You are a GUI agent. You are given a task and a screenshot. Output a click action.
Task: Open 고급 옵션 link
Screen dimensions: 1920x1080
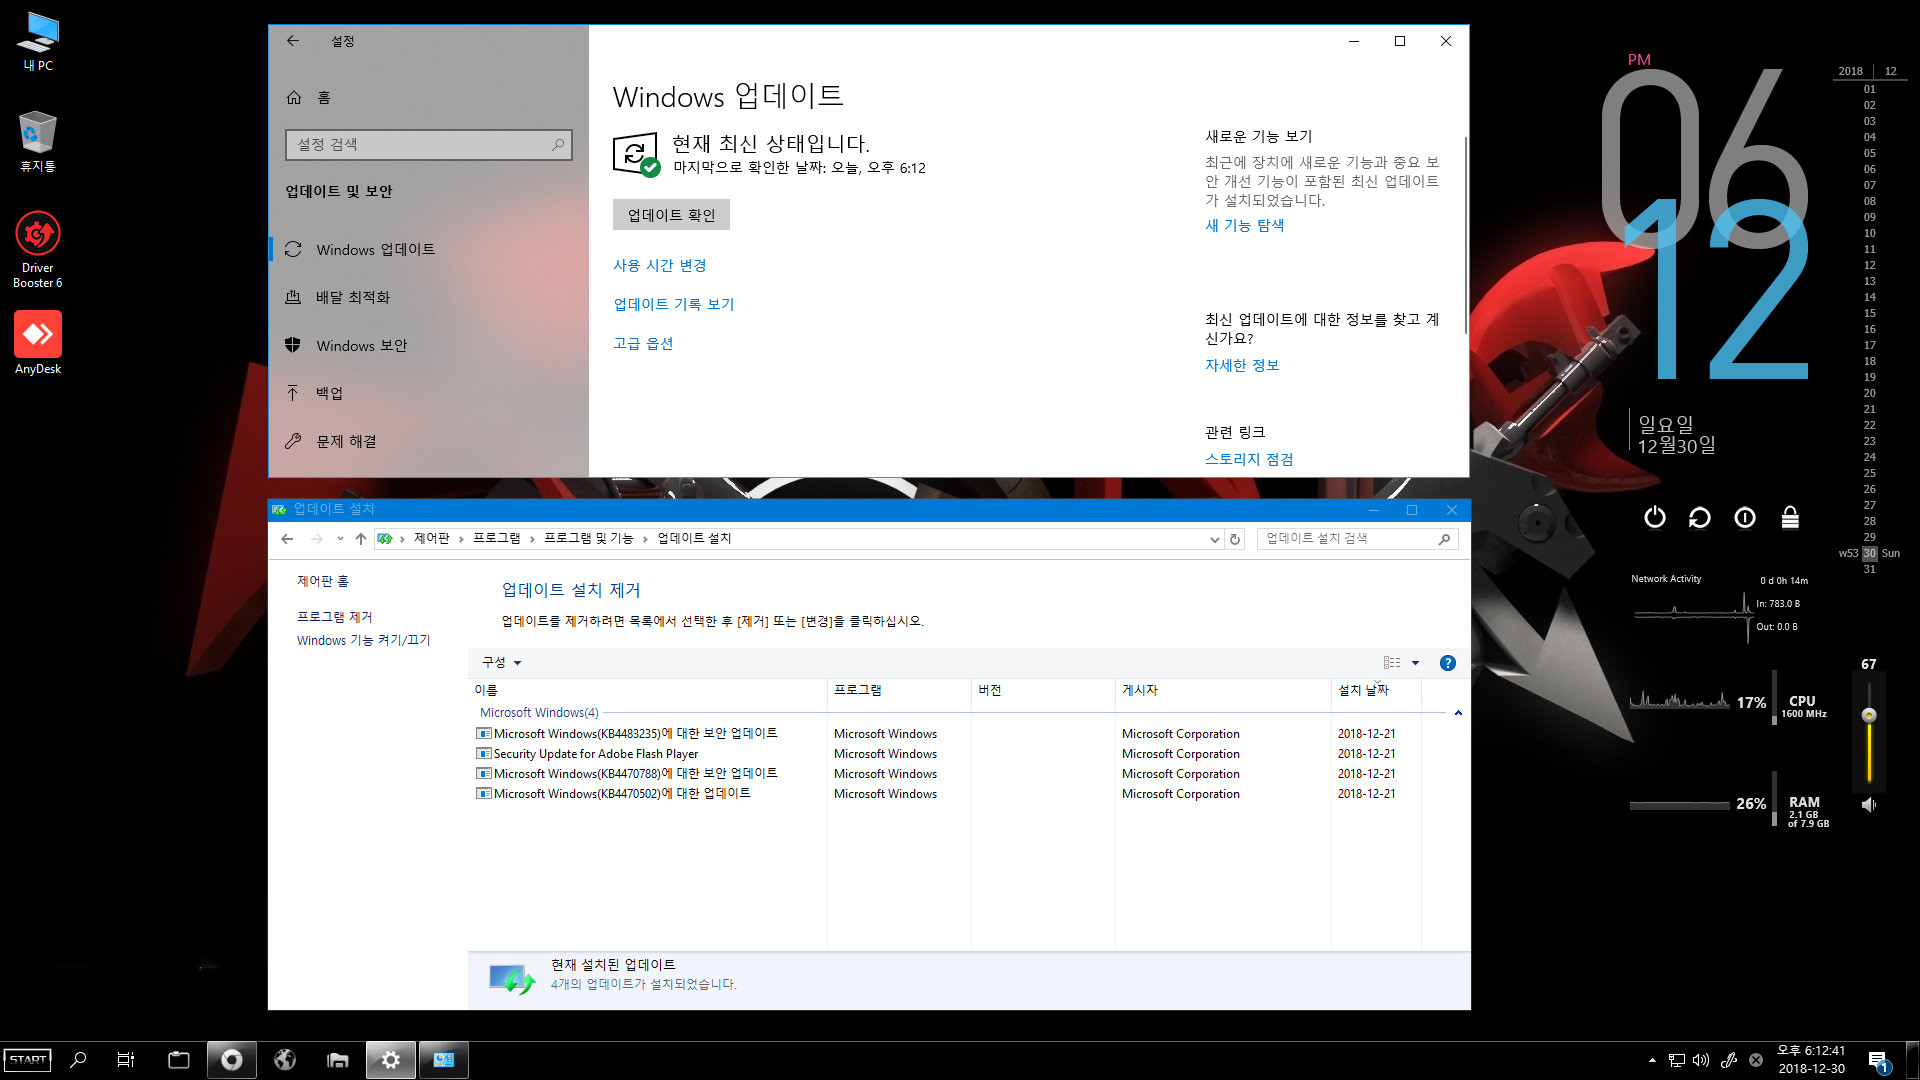[643, 343]
